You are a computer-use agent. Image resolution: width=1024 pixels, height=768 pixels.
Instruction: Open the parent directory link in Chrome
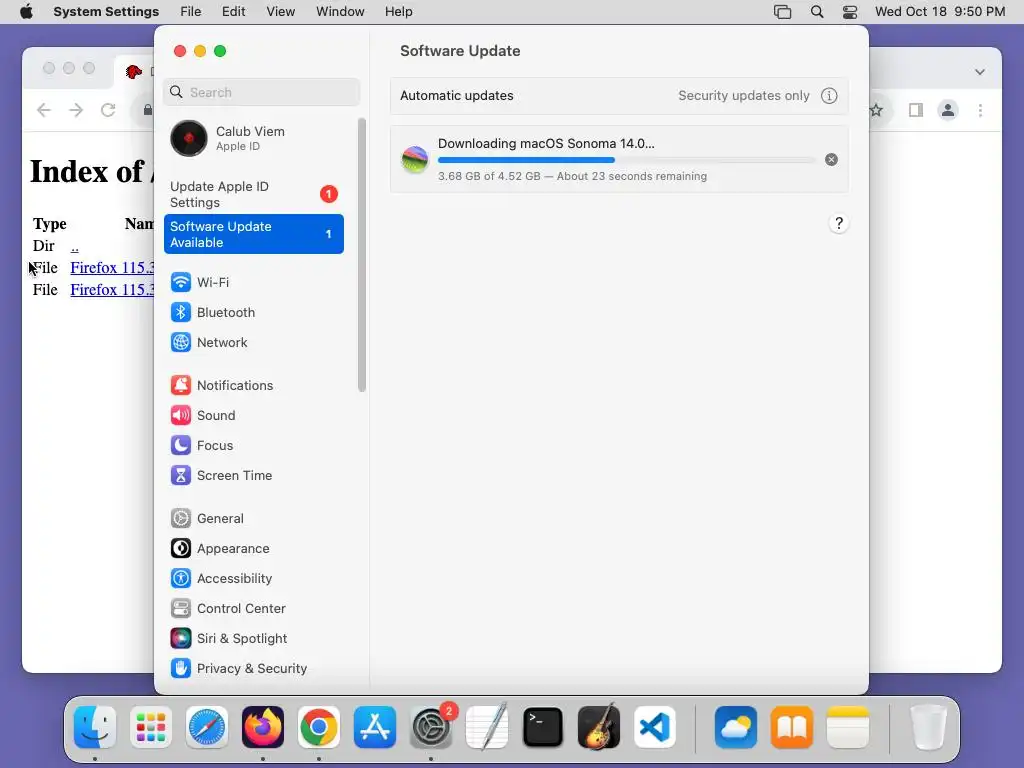74,246
